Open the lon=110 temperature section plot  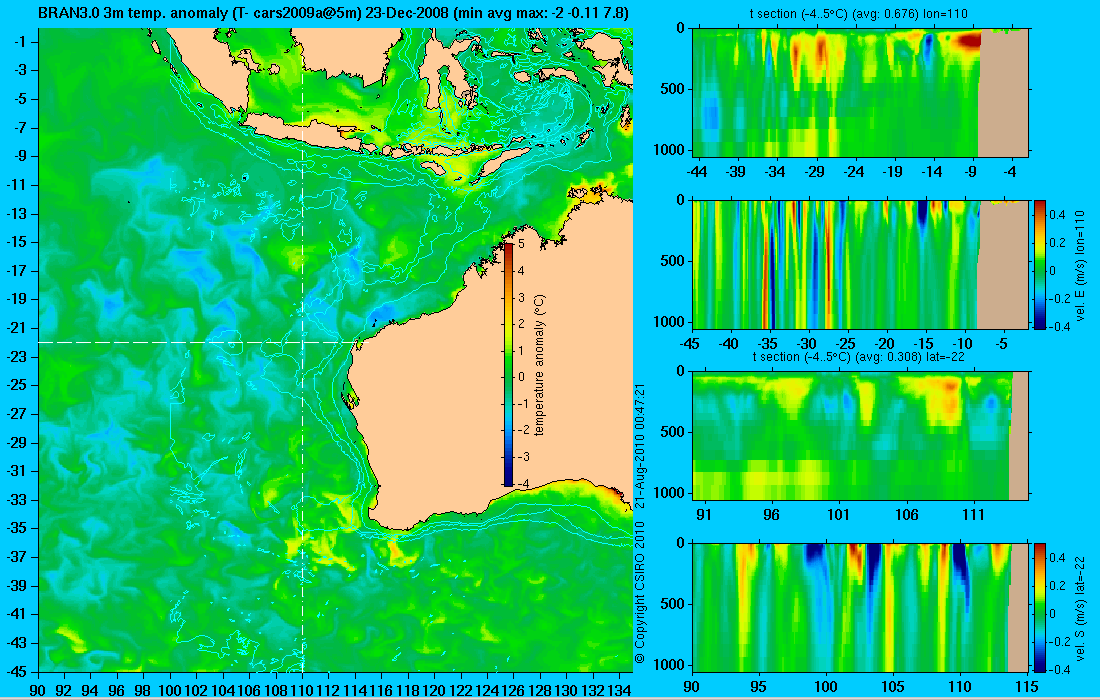[860, 92]
